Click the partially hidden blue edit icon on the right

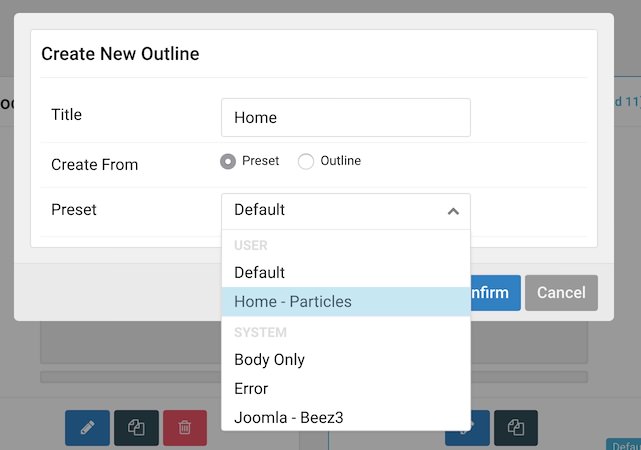point(480,428)
